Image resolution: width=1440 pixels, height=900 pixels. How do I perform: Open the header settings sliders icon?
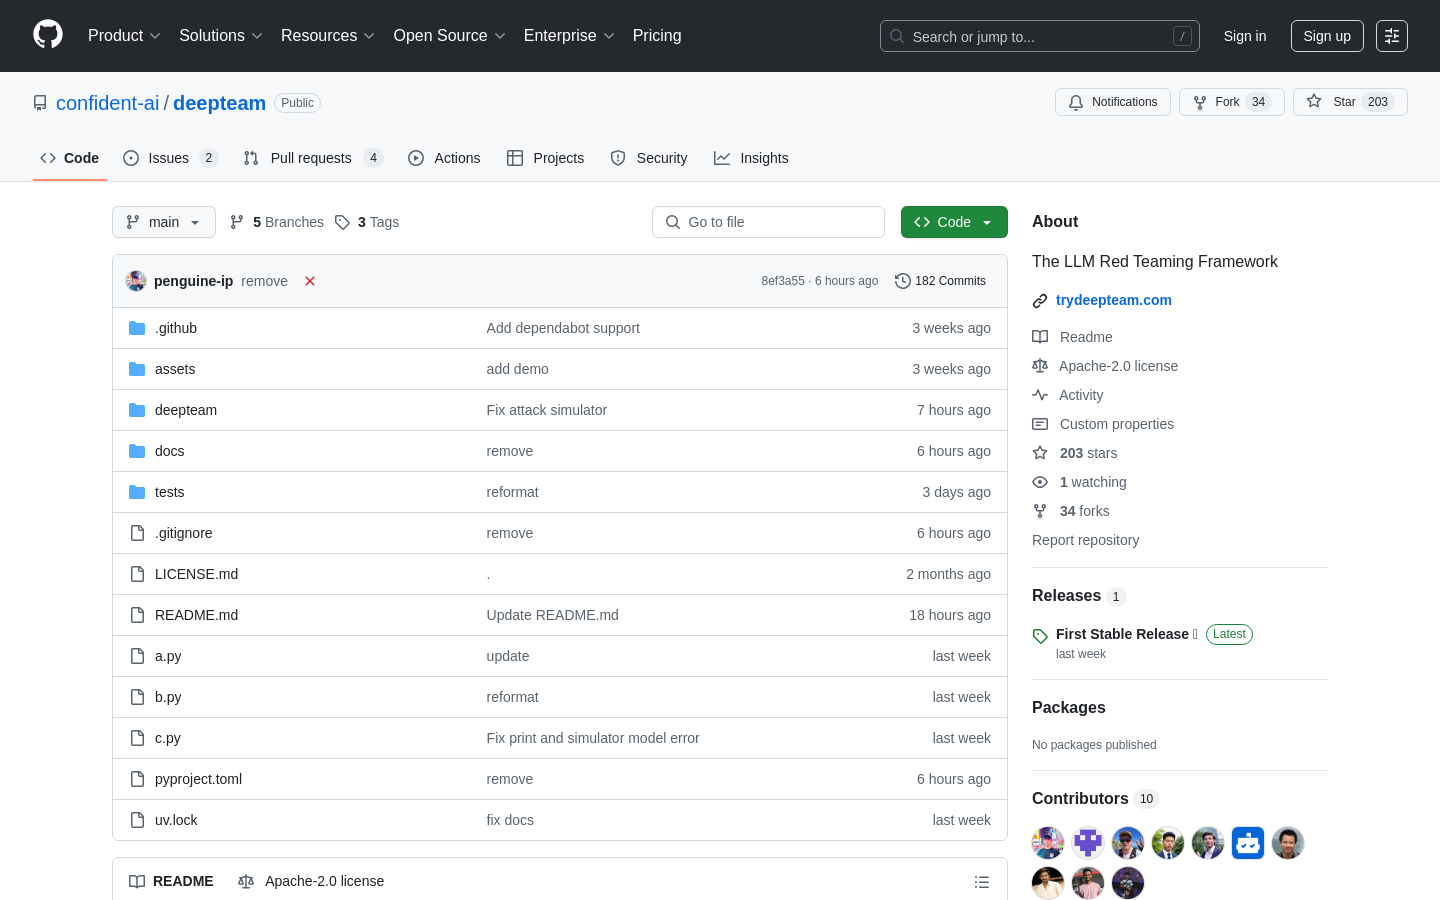point(1392,36)
